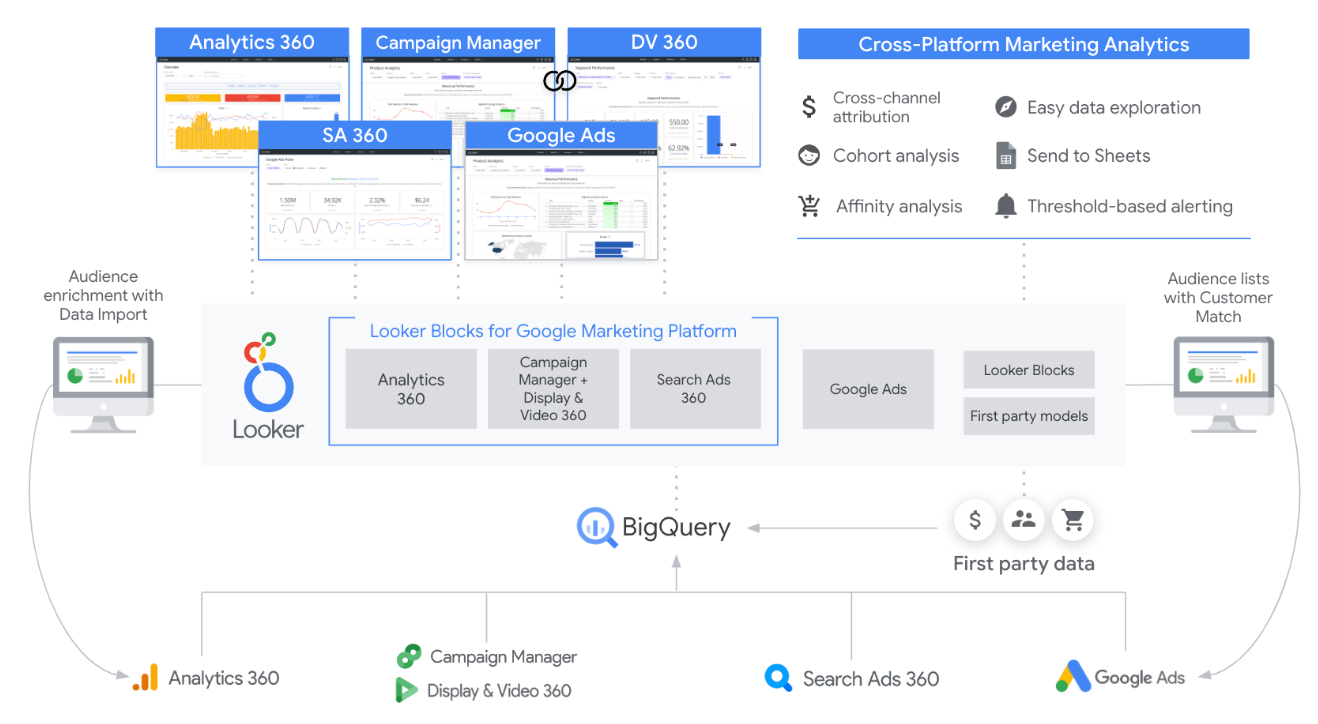The width and height of the screenshot is (1318, 724).
Task: Click the First party models box
Action: pos(1029,416)
